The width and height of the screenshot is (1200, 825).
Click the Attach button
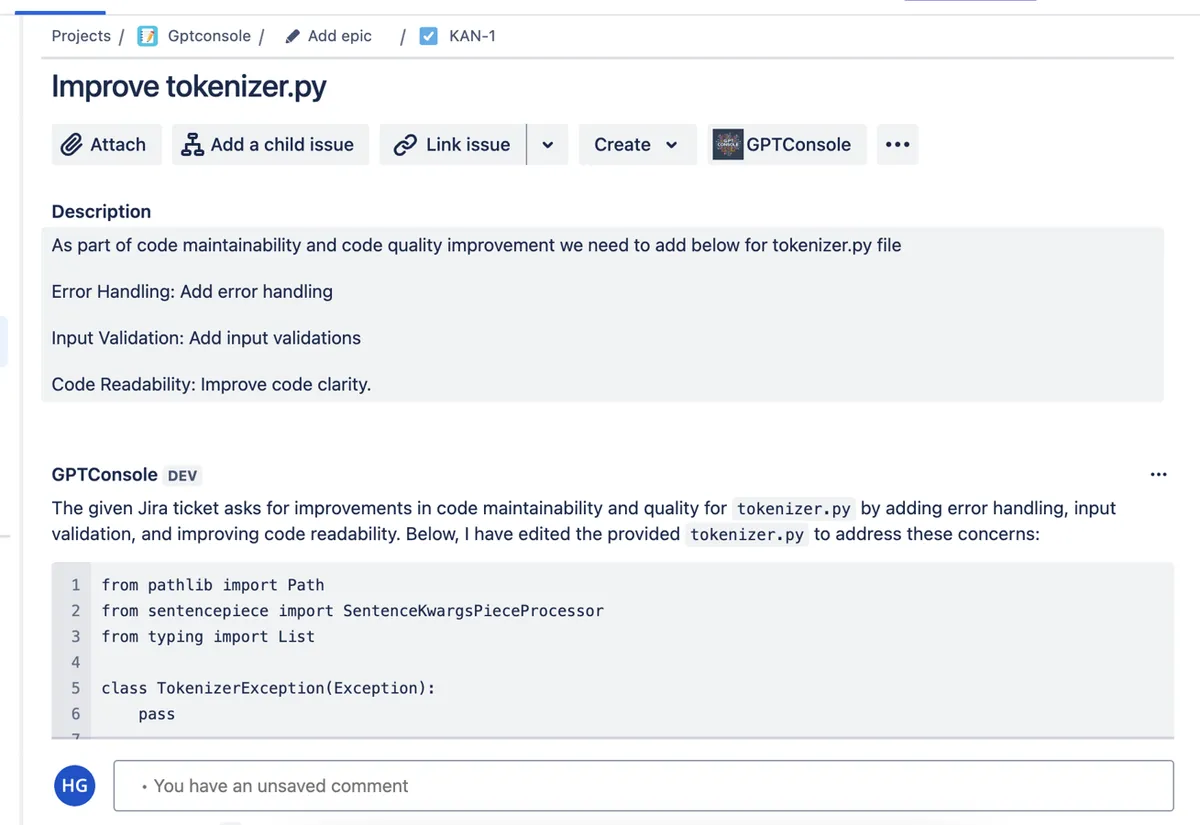(x=107, y=144)
